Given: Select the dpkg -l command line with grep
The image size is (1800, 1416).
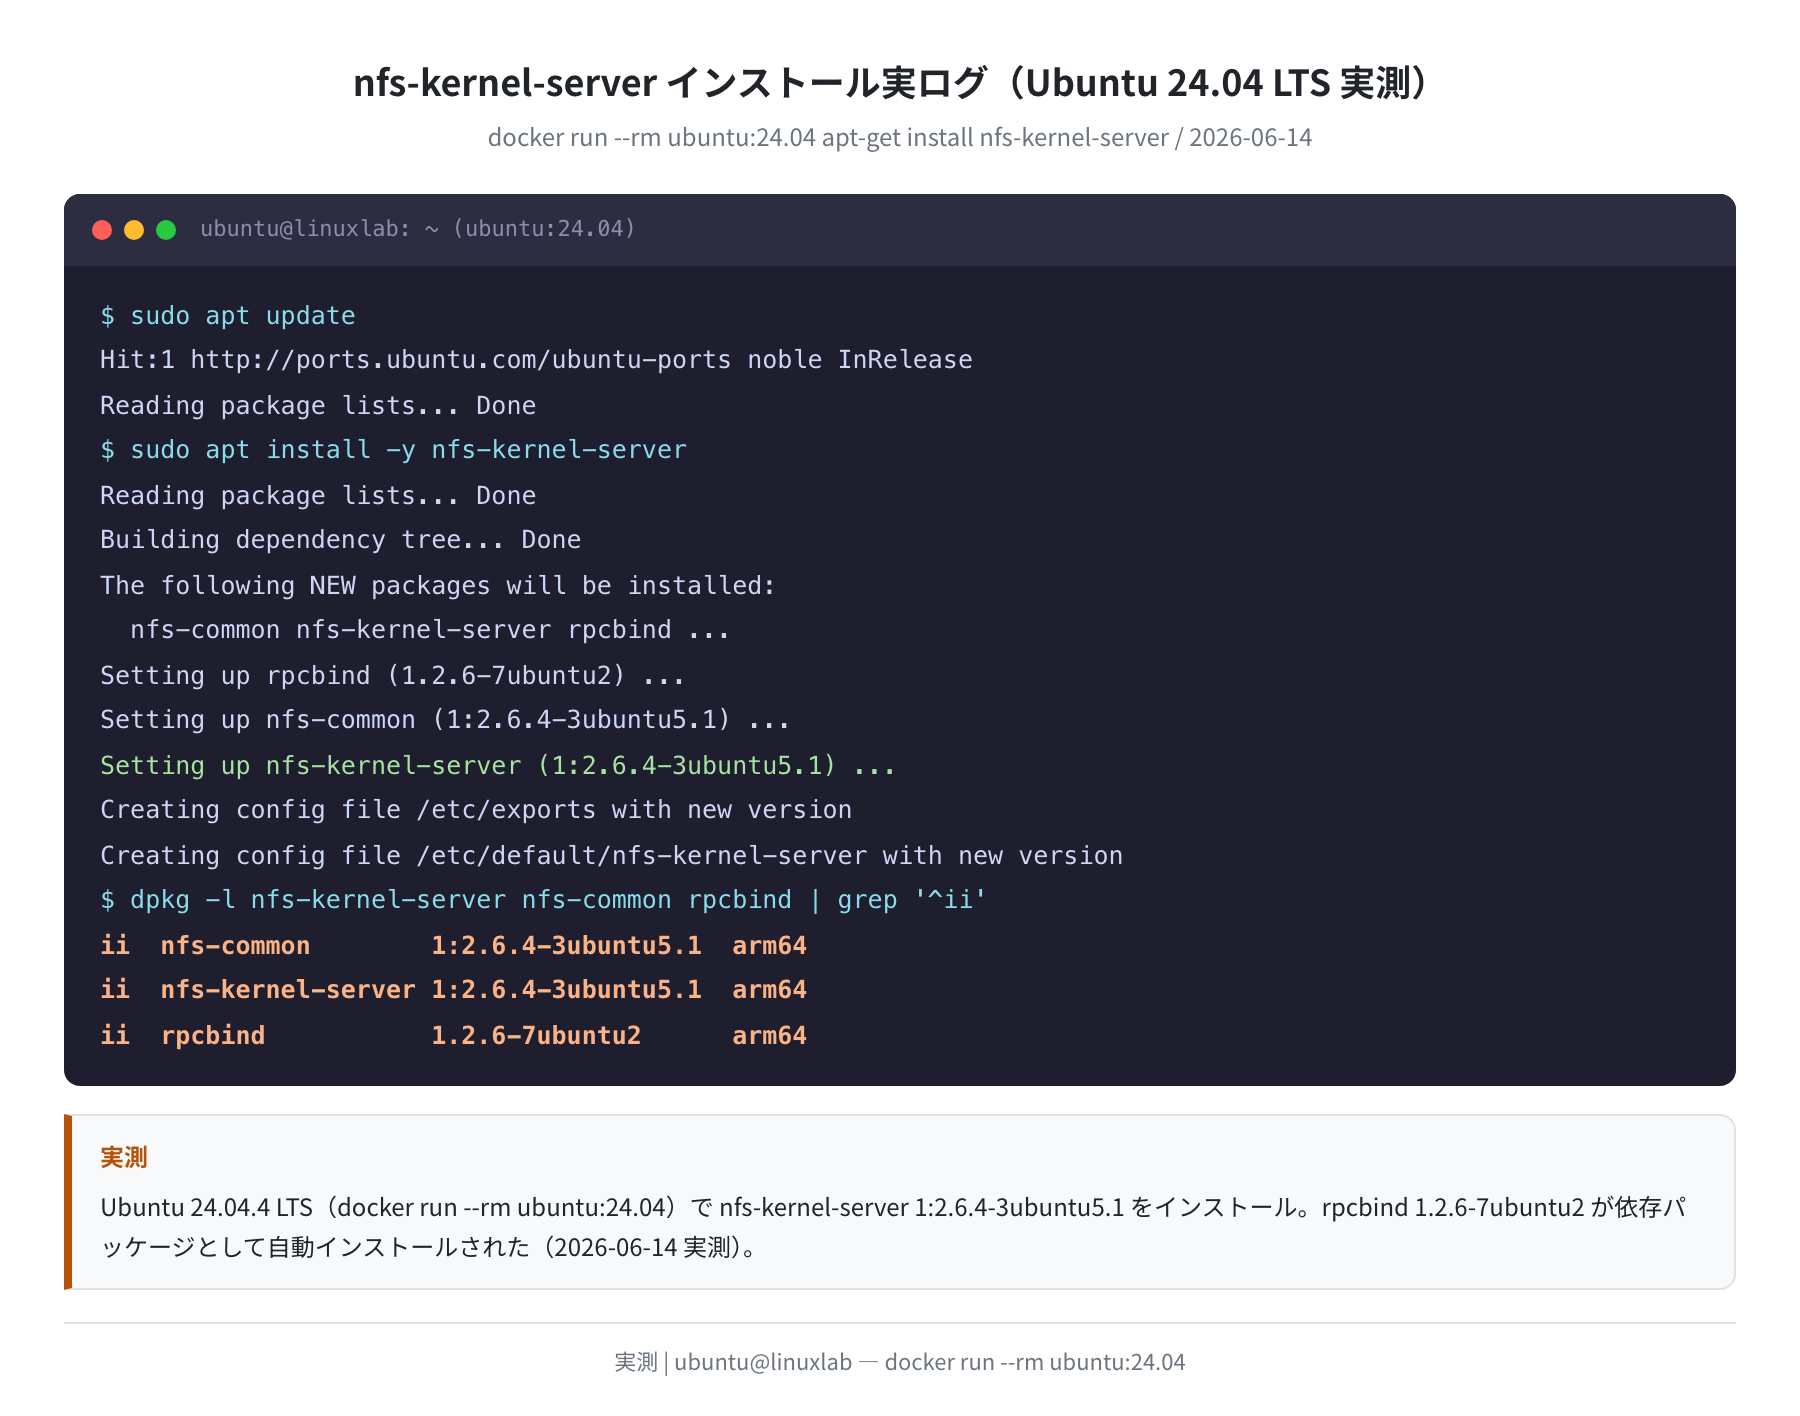Looking at the screenshot, I should tap(544, 900).
